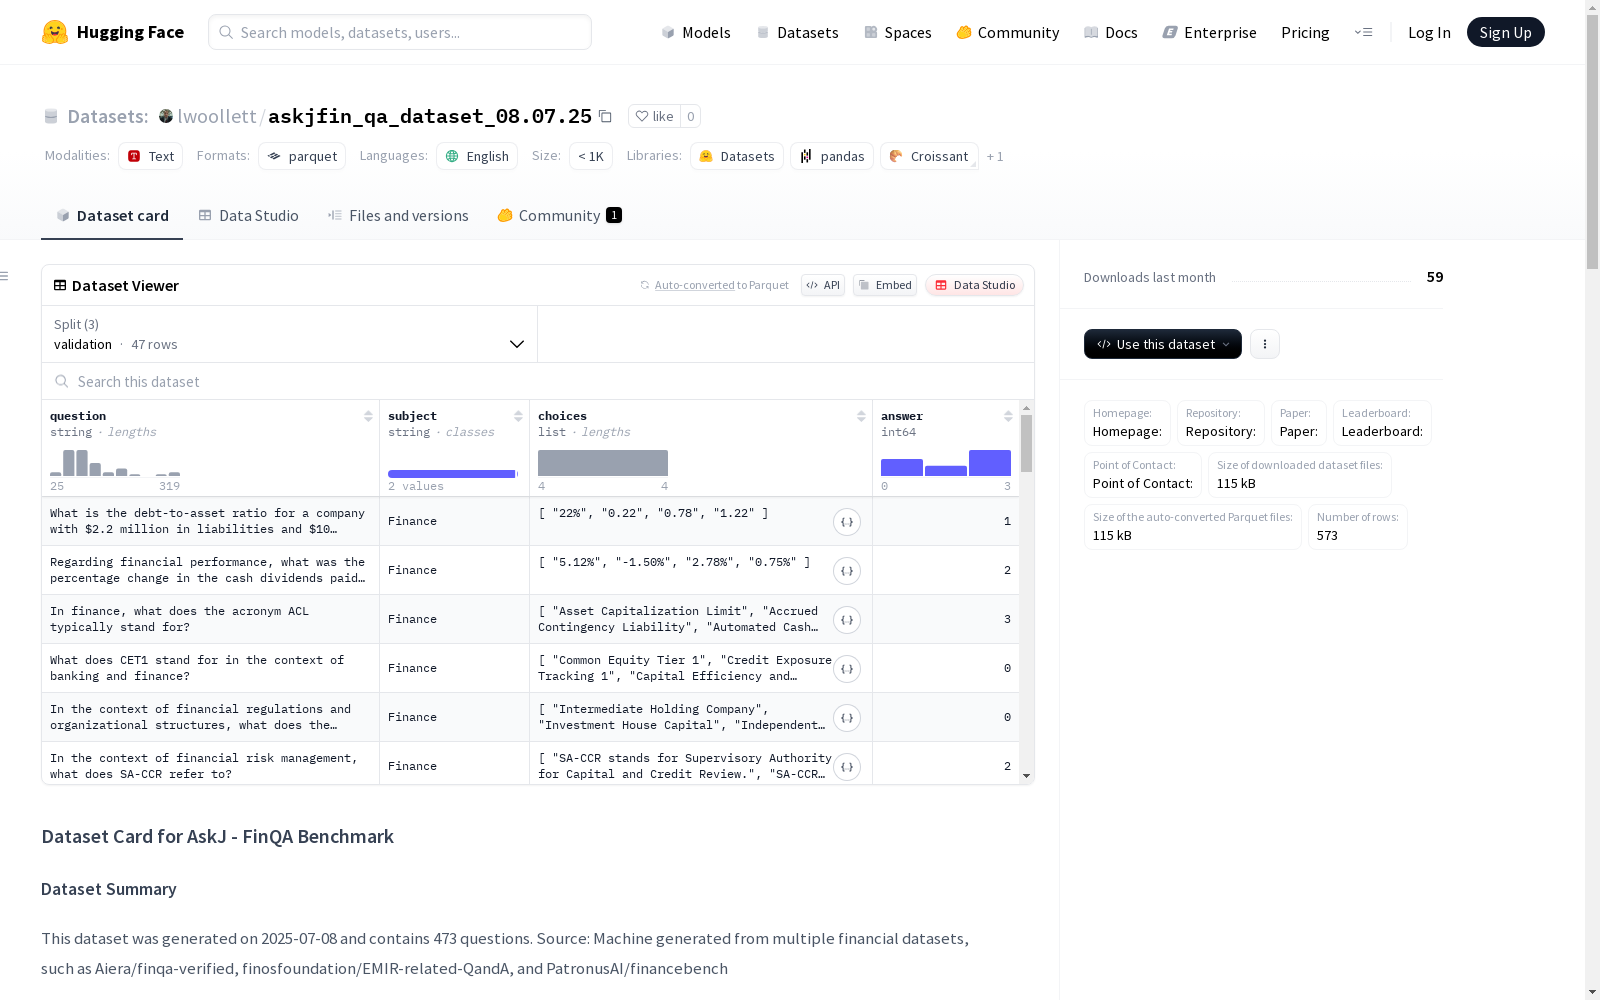Expand choices JSON in the cash dividends row
The image size is (1600, 1000).
coord(847,571)
